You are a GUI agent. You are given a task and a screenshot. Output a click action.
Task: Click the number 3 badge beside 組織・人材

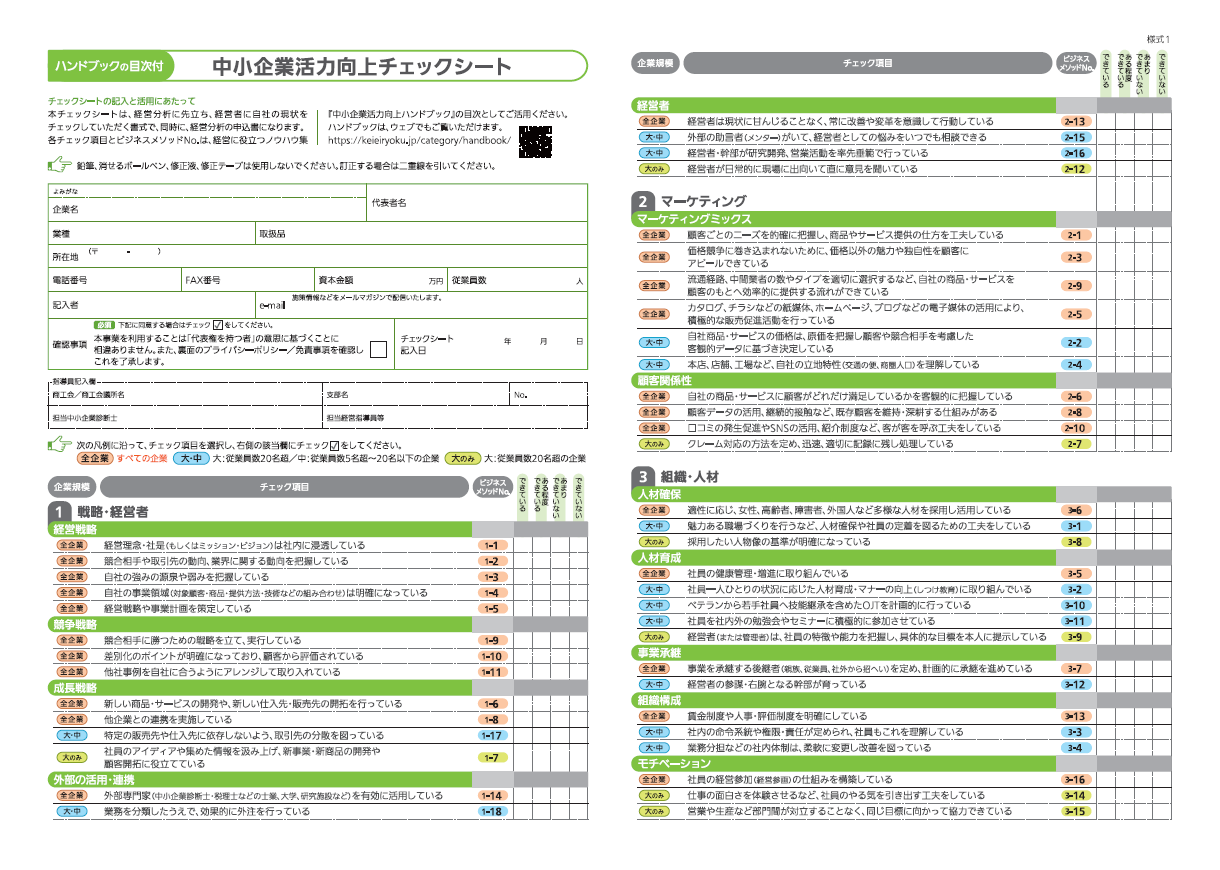coord(645,476)
